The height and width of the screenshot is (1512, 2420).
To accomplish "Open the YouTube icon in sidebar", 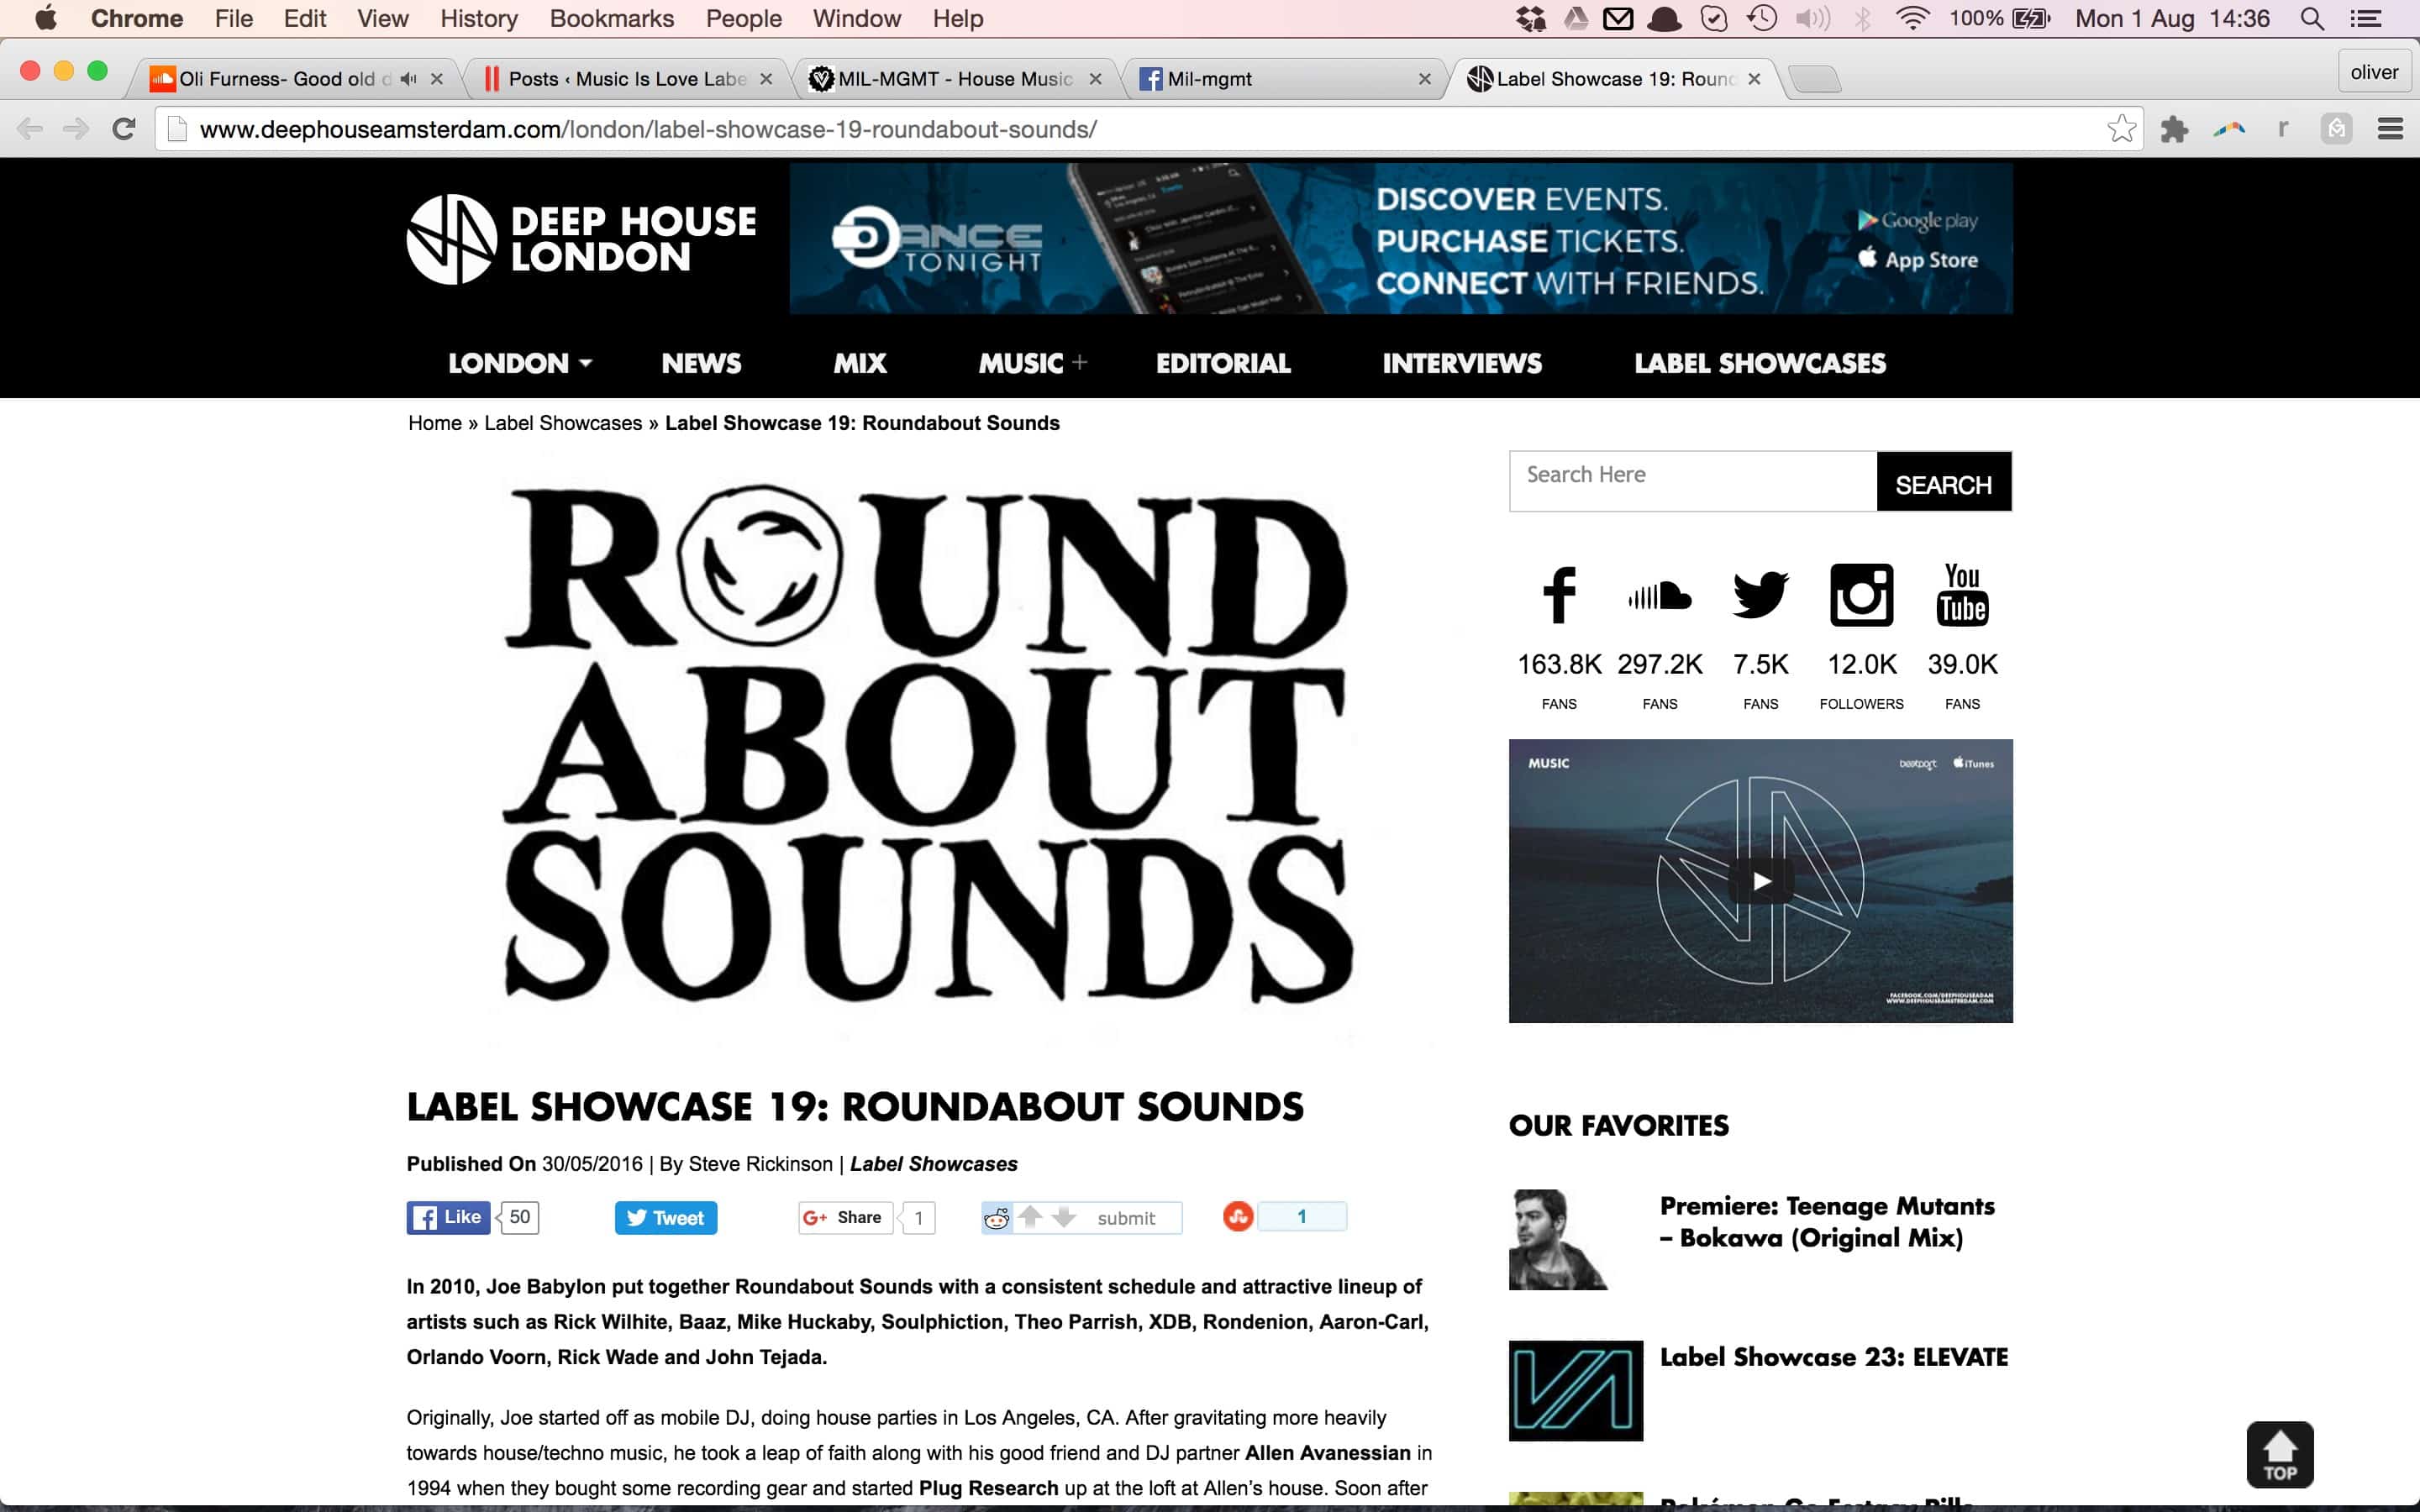I will coord(1962,595).
